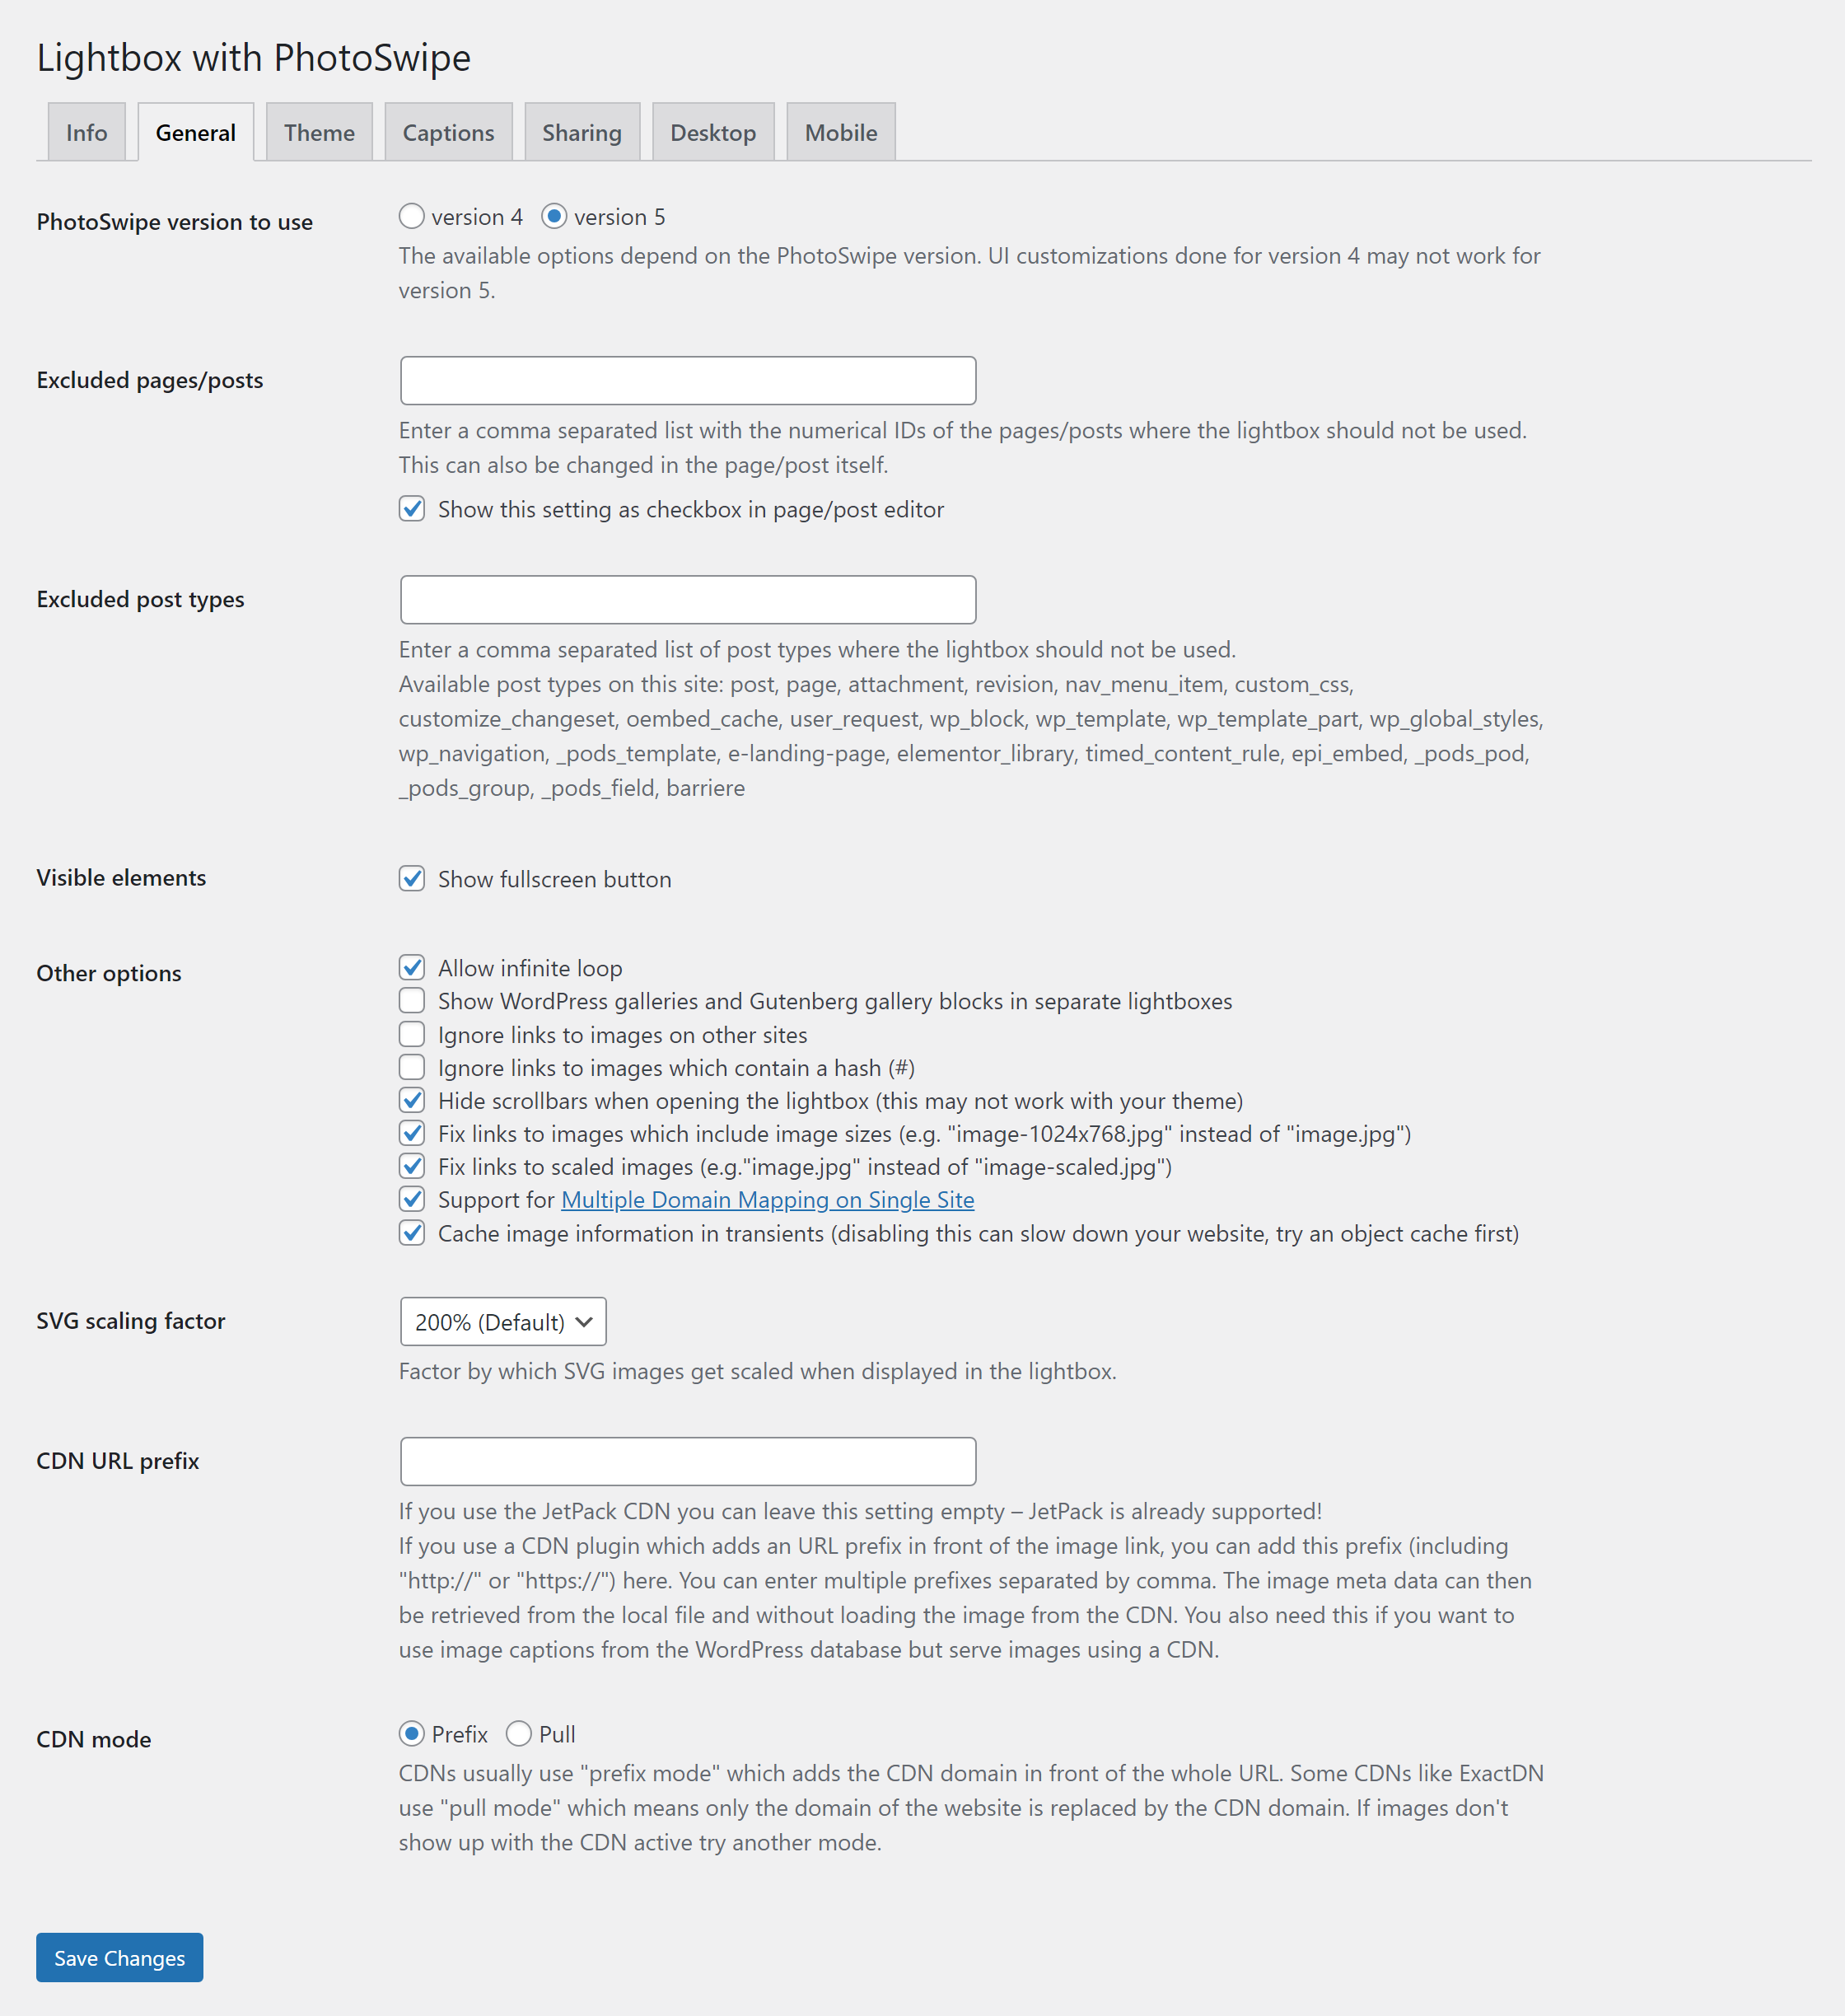Enable Show WordPress galleries in separate lightboxes

(x=411, y=999)
